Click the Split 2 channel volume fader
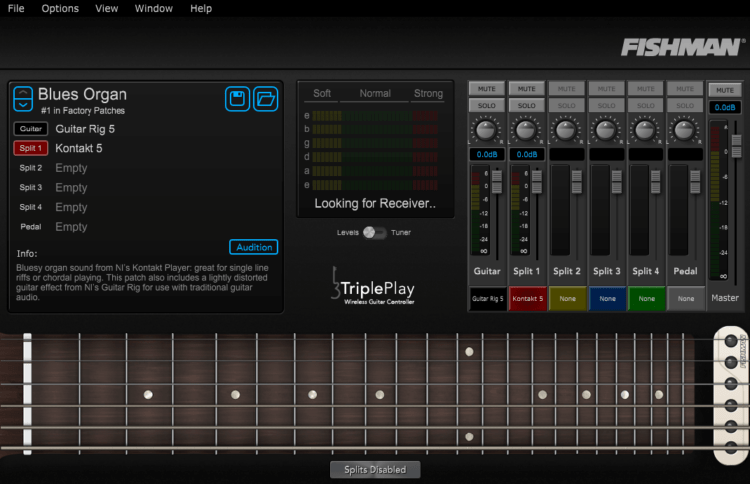This screenshot has height=484, width=750. 577,181
